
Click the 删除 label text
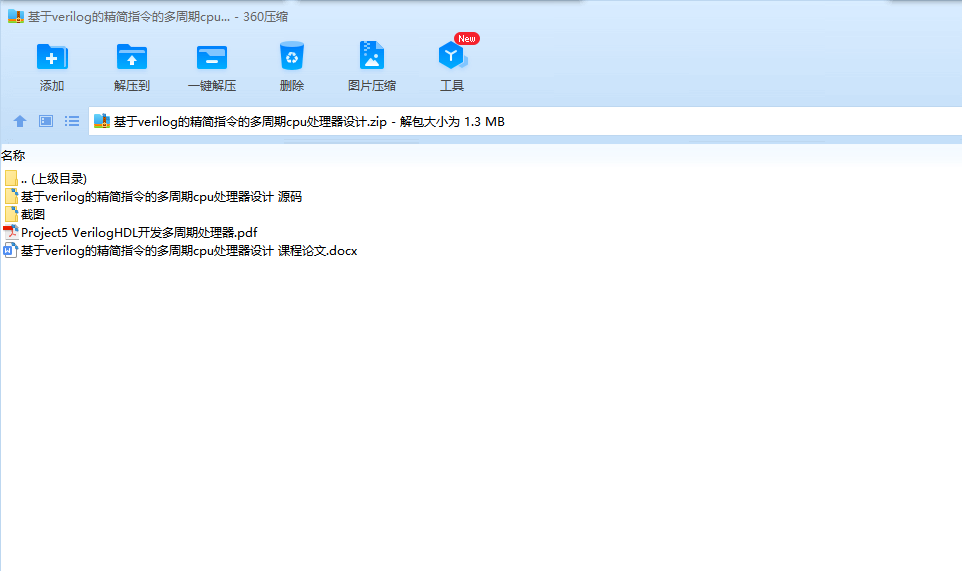(291, 86)
